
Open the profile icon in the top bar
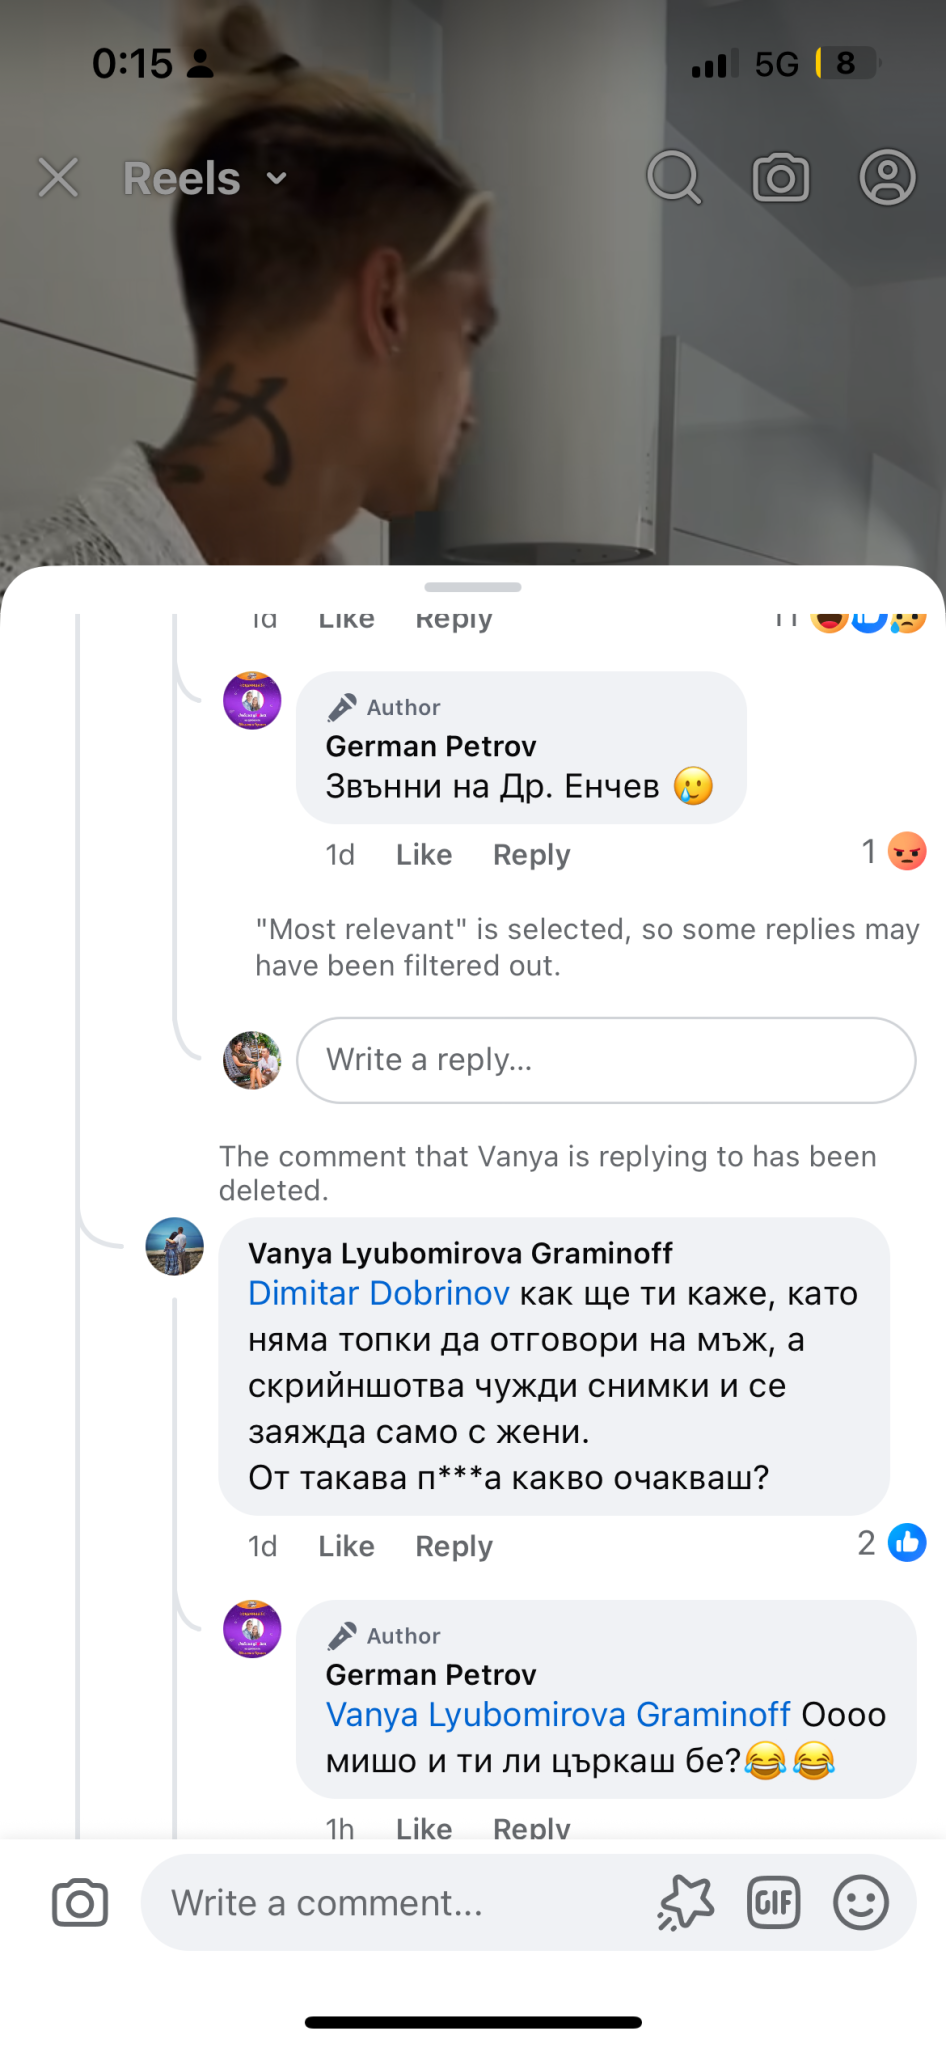click(887, 178)
